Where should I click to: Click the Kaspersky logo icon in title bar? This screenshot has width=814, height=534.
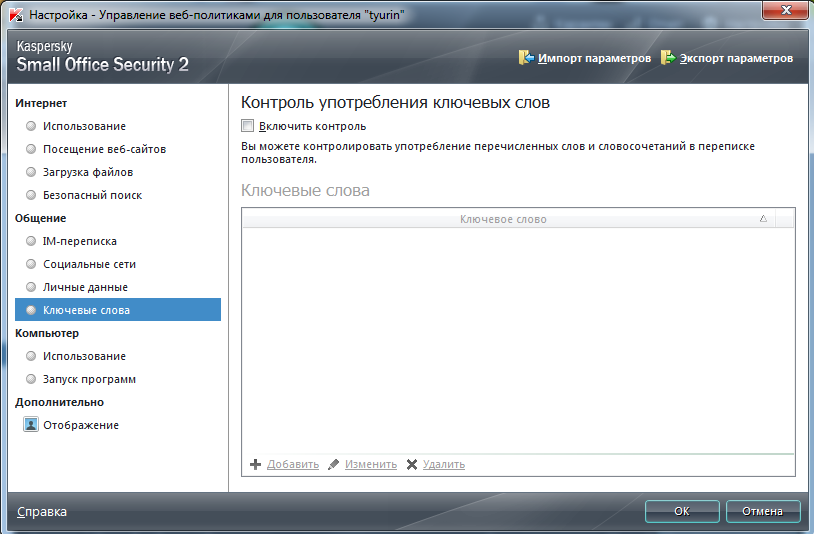click(x=16, y=15)
